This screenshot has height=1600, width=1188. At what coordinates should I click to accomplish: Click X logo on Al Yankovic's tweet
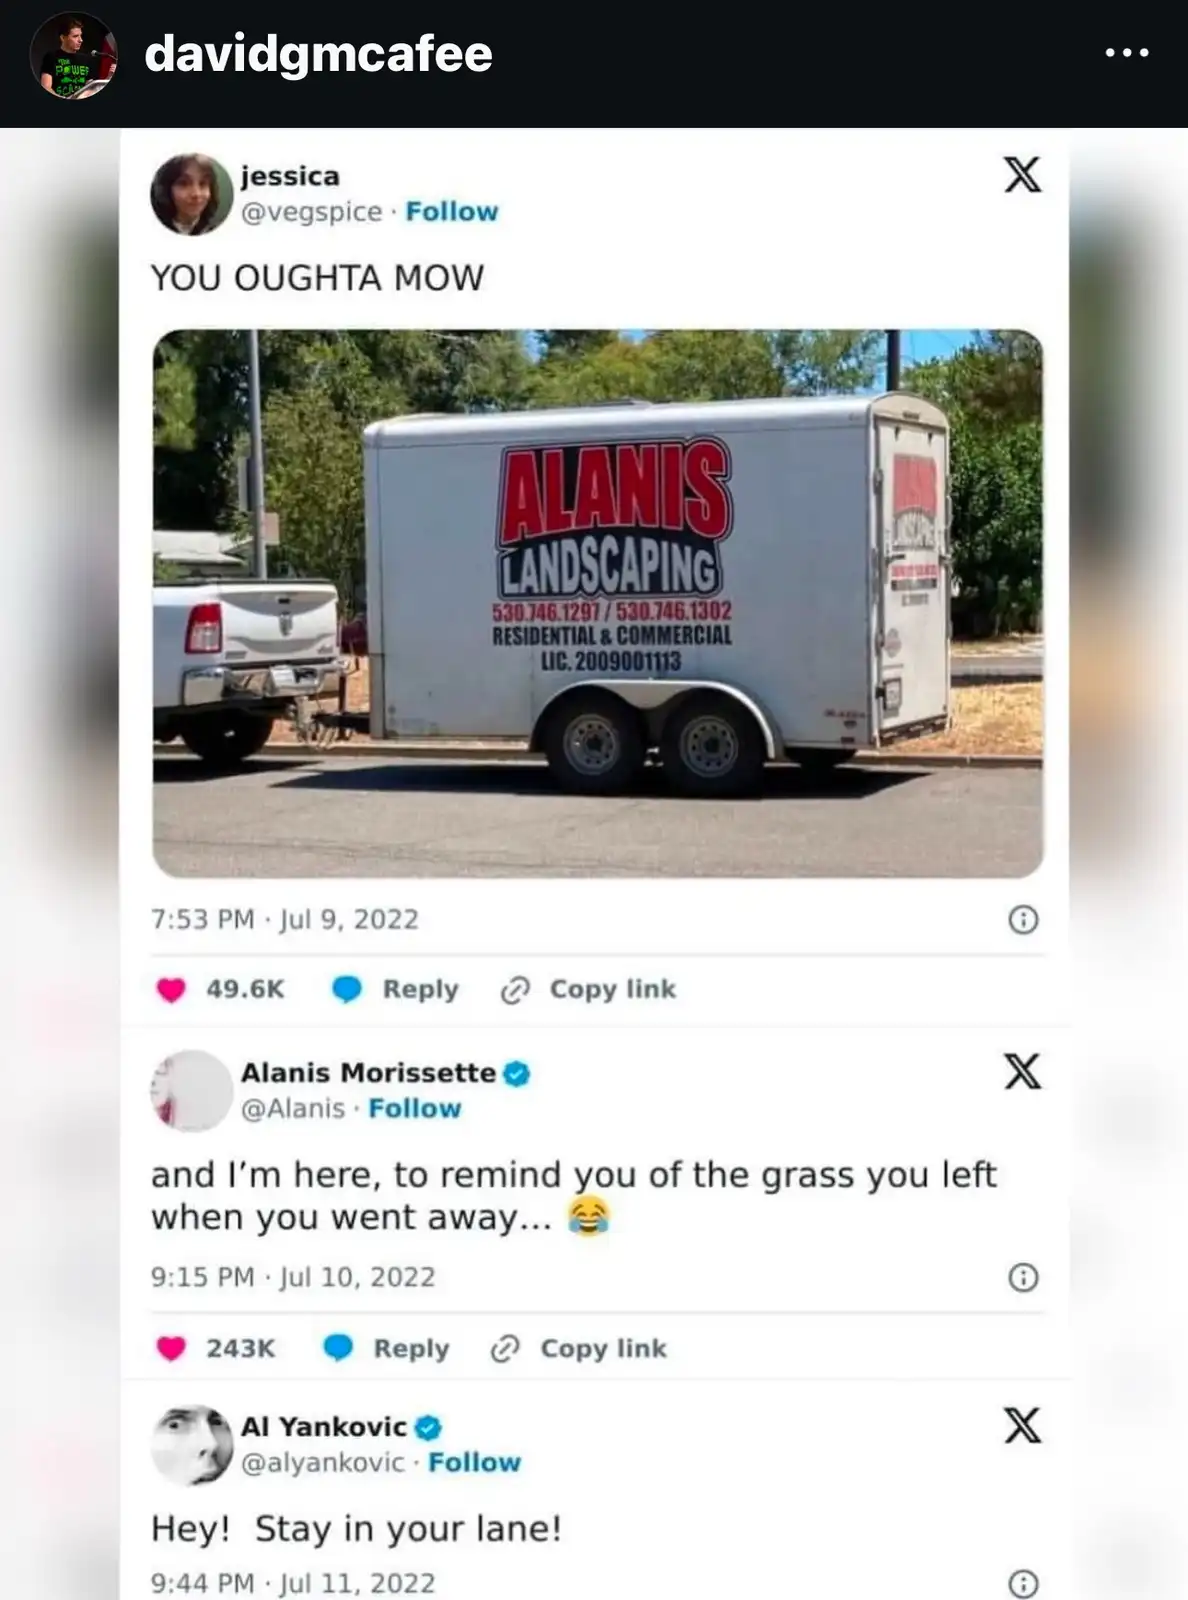coord(1022,1425)
